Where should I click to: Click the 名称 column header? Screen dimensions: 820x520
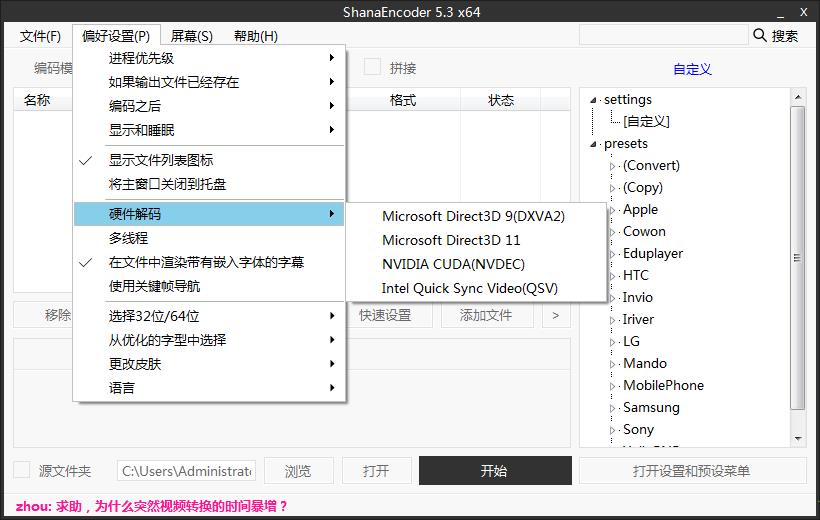[44, 100]
